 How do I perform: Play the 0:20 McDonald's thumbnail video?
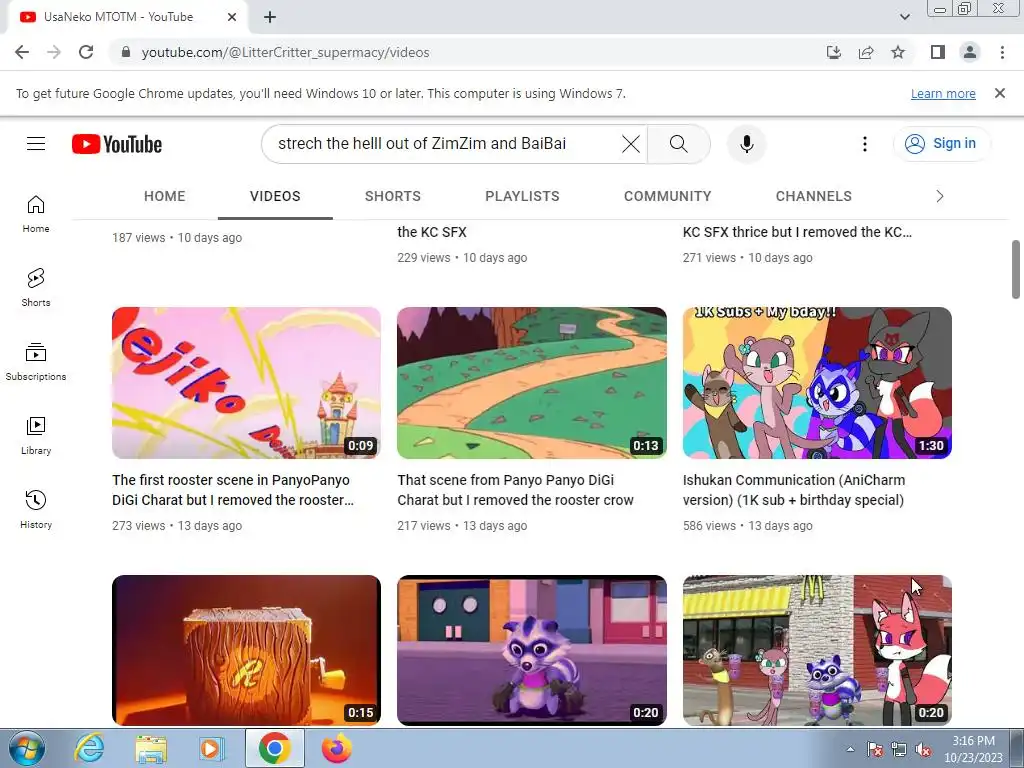tap(817, 650)
